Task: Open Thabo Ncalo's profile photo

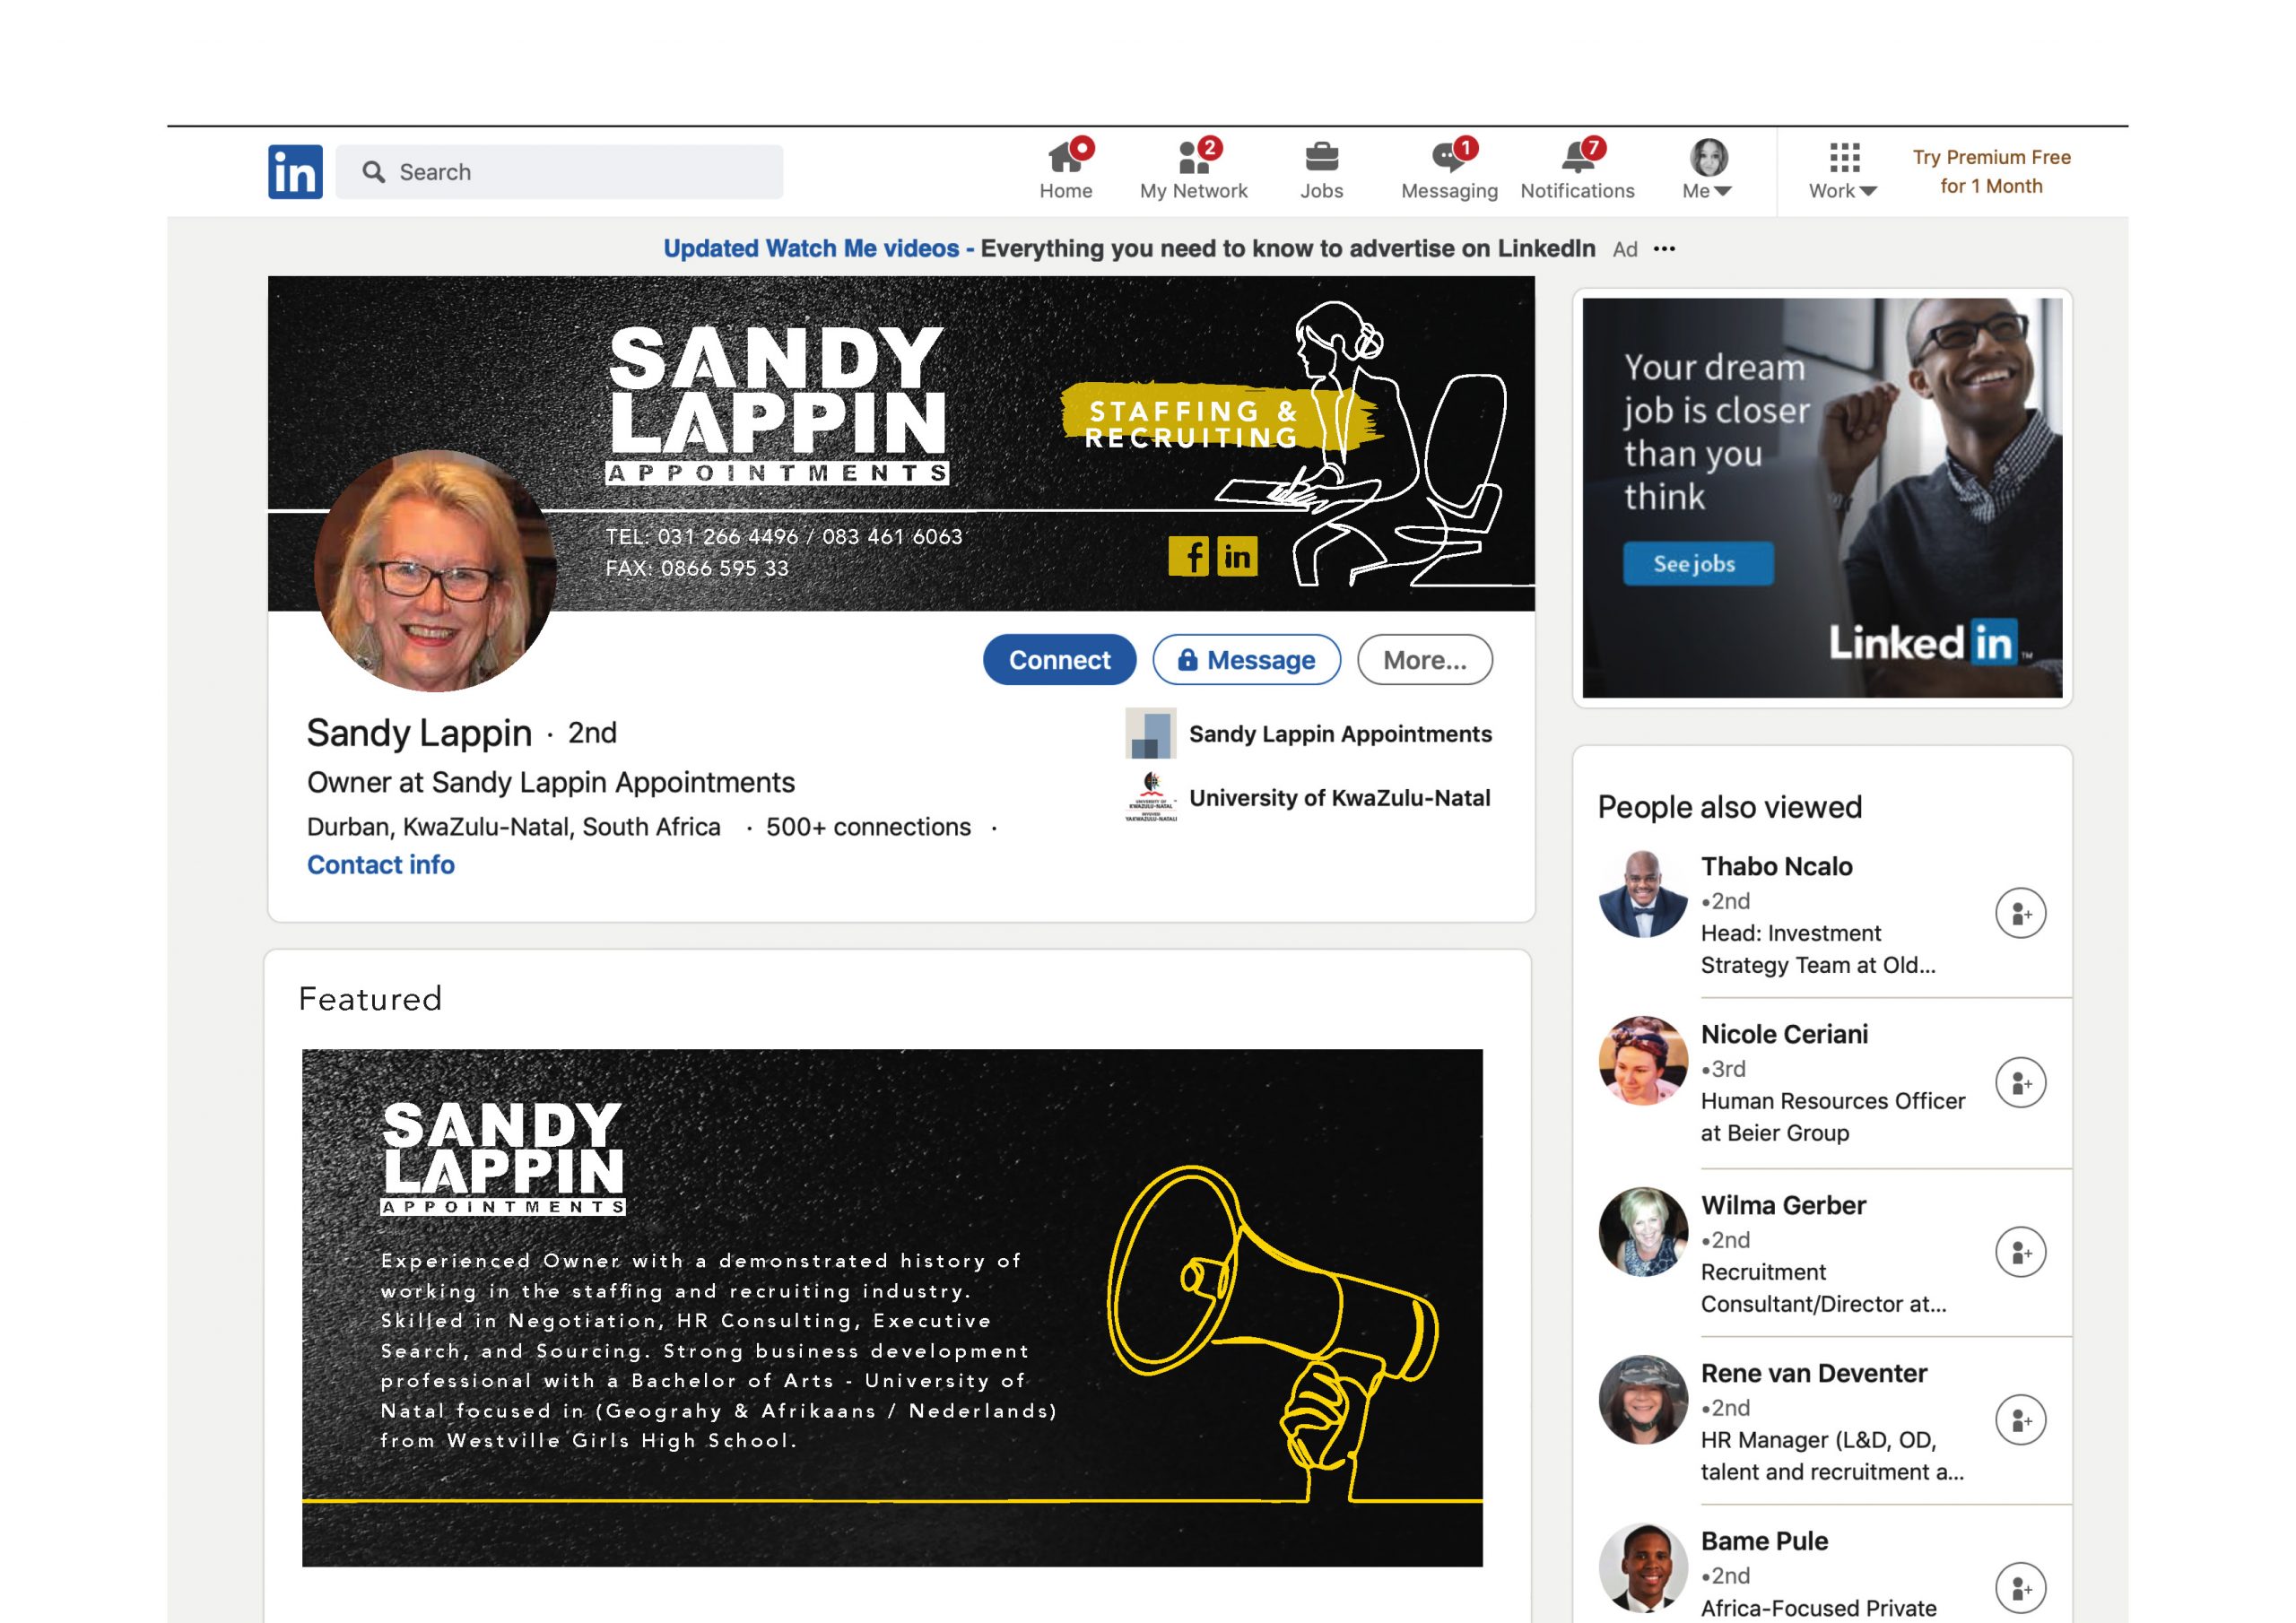Action: pos(1642,893)
